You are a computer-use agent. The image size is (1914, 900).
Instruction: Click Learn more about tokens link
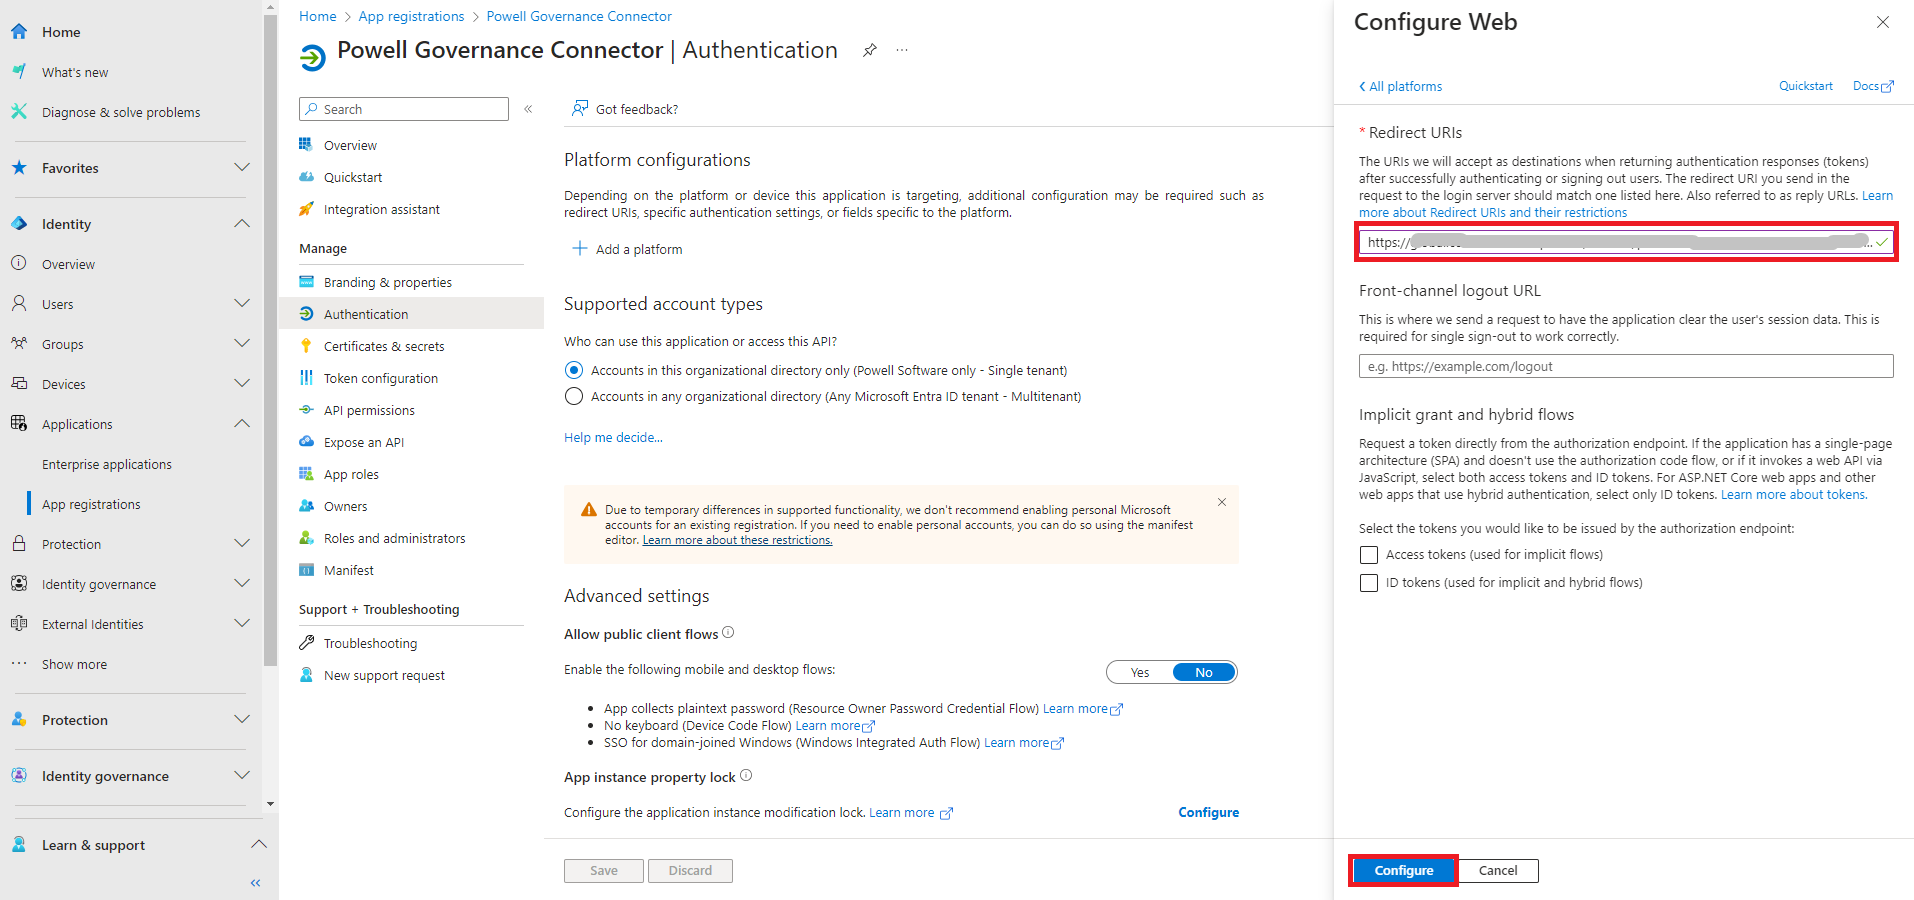1793,494
